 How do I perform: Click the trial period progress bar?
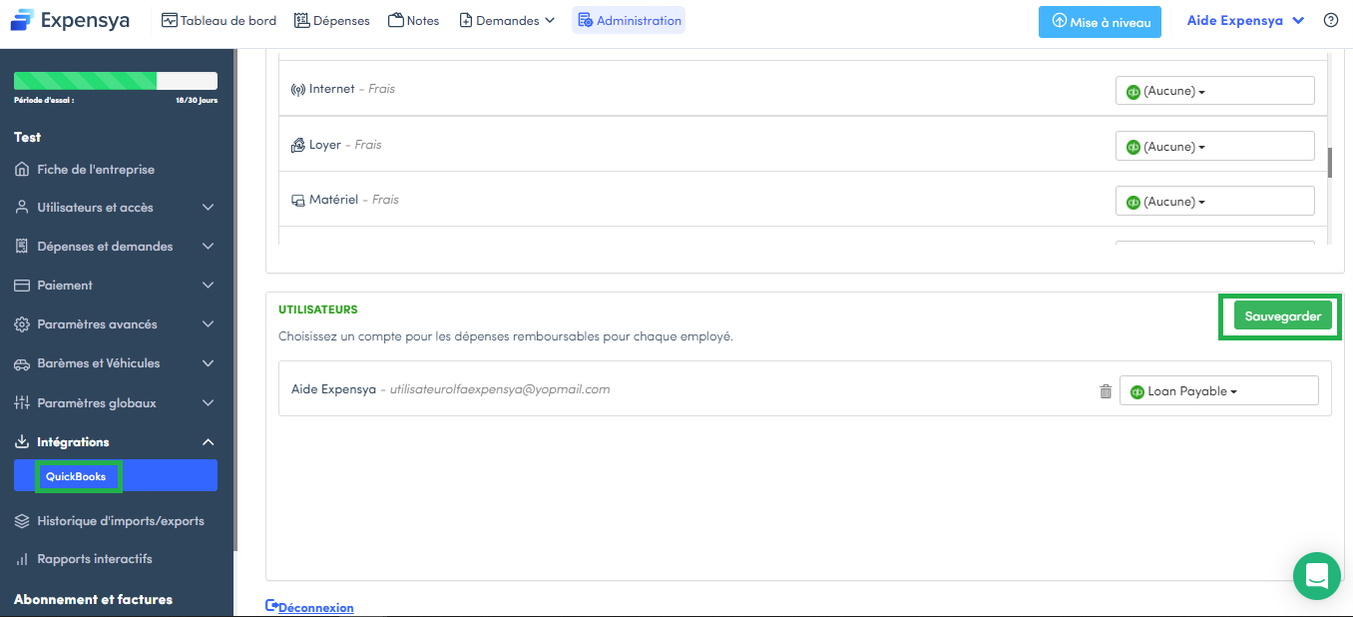point(116,81)
